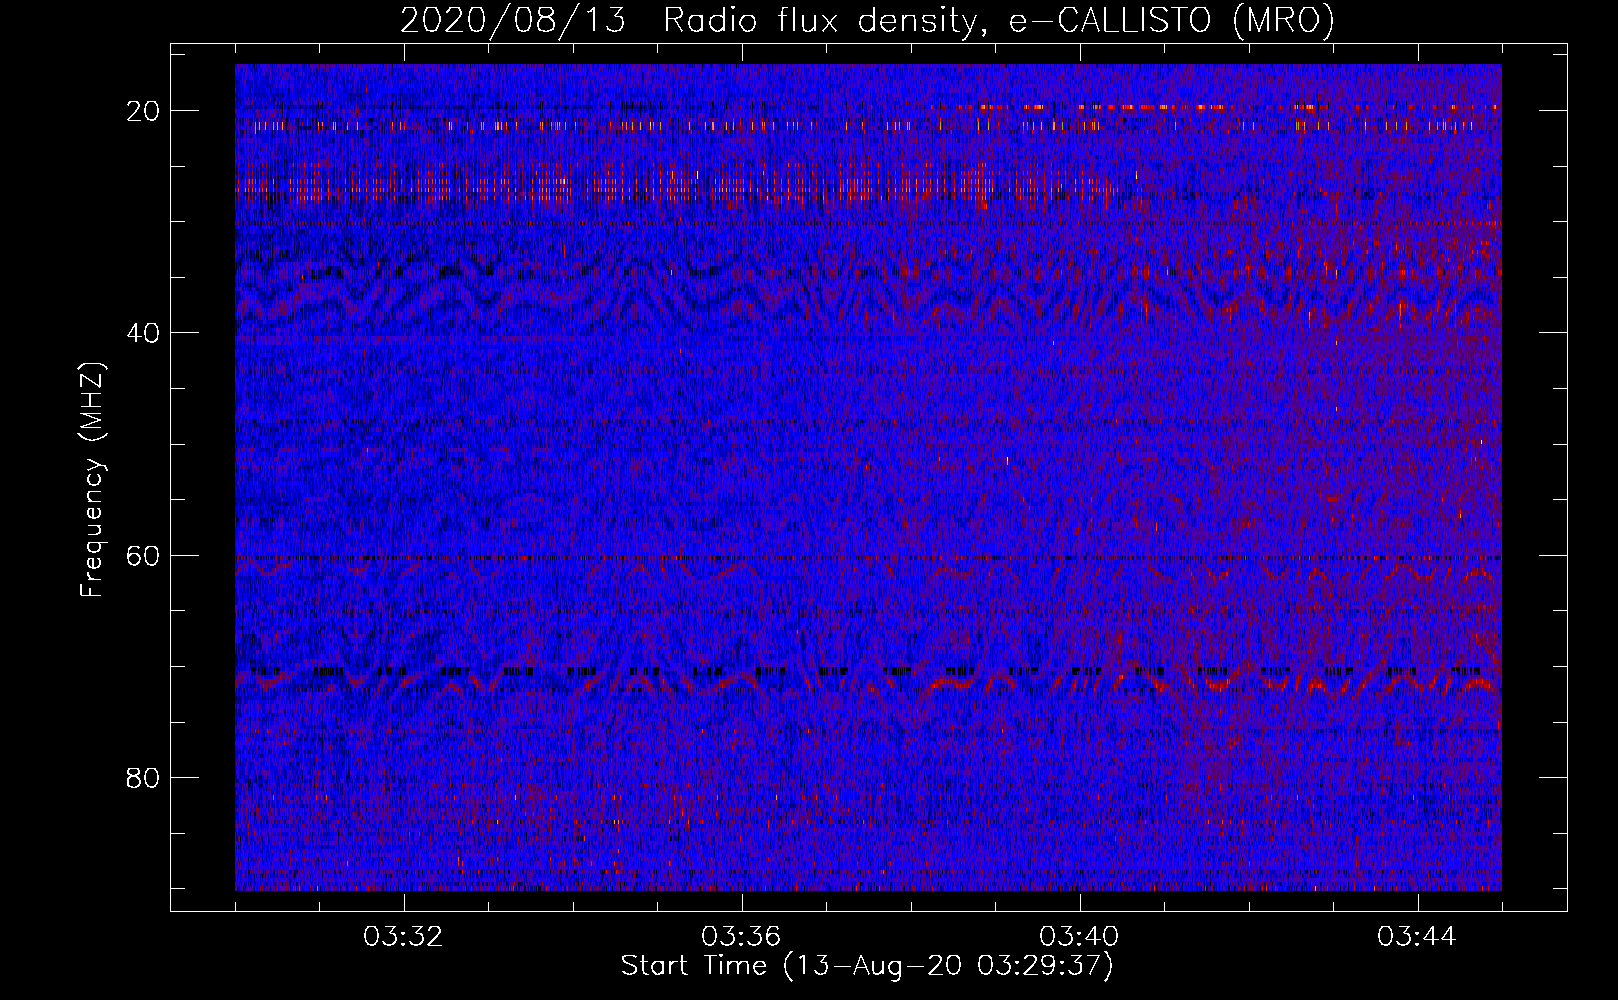Click the 03:44 time tick label

[x=1417, y=937]
